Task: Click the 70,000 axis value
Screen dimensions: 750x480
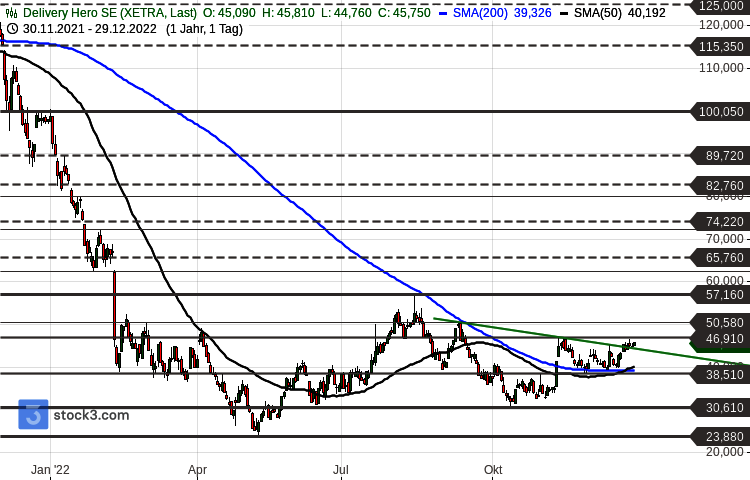Action: point(725,239)
